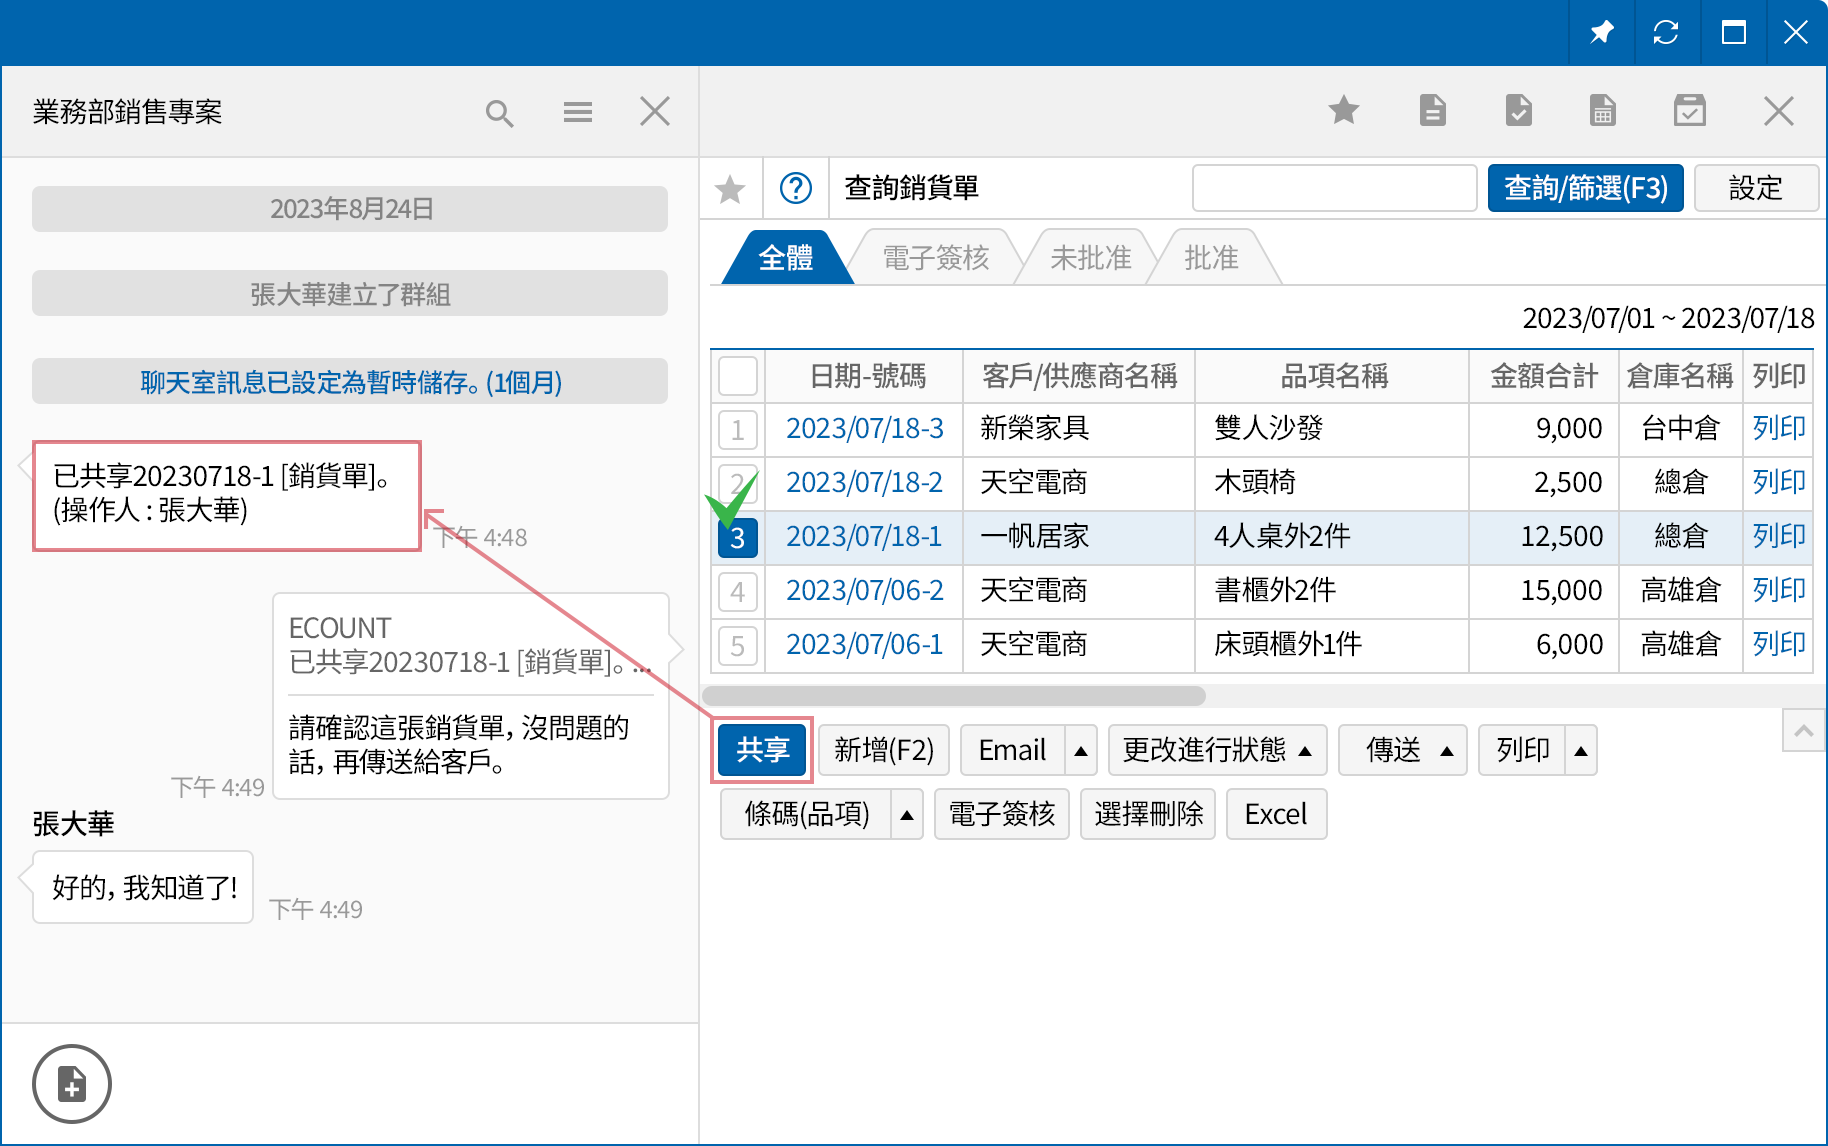Click the 共享 button
This screenshot has width=1828, height=1146.
point(761,750)
